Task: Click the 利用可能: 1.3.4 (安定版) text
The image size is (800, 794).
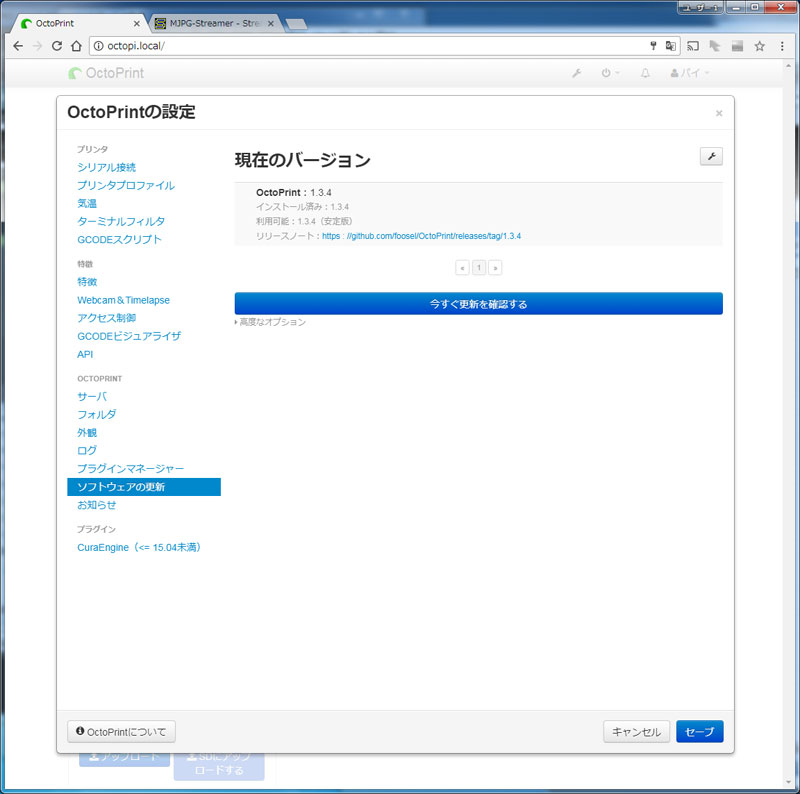Action: point(304,221)
